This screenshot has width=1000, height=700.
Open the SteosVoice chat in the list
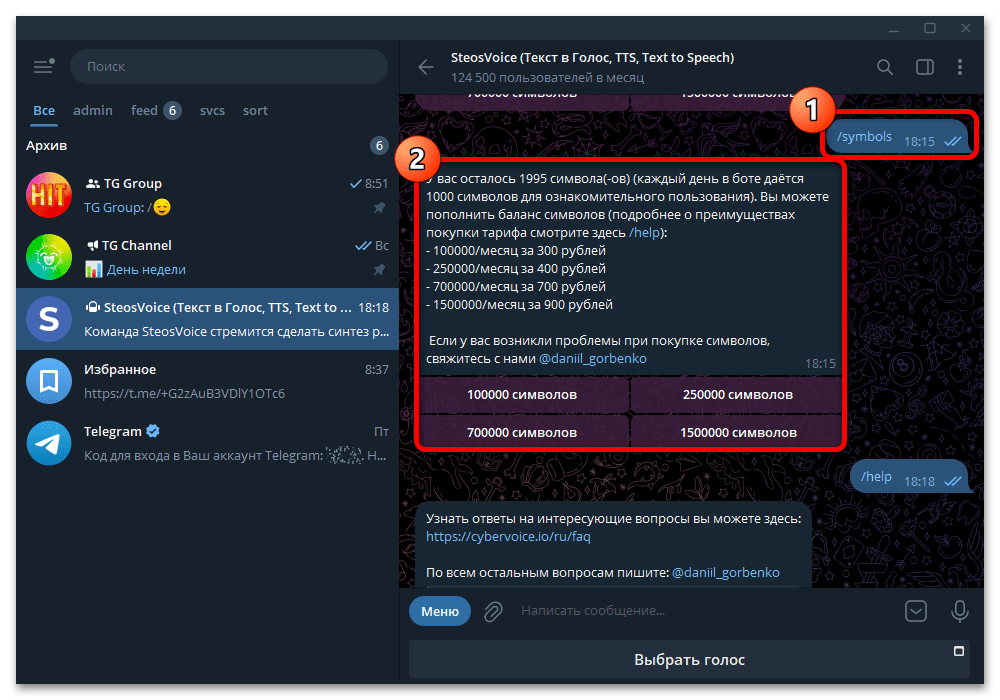click(x=208, y=319)
